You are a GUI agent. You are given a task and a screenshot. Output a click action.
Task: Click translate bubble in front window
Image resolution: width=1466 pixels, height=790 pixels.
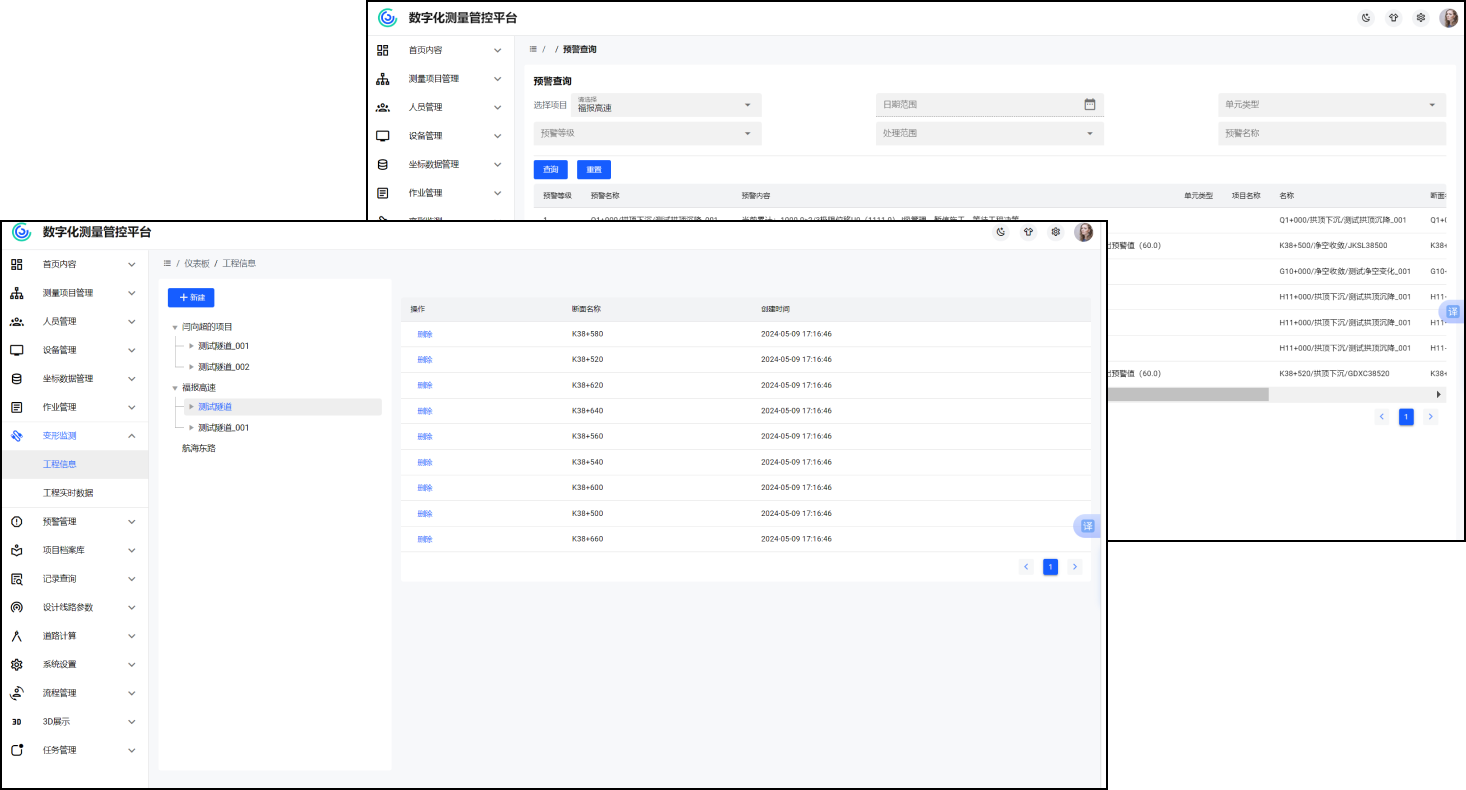[1087, 526]
